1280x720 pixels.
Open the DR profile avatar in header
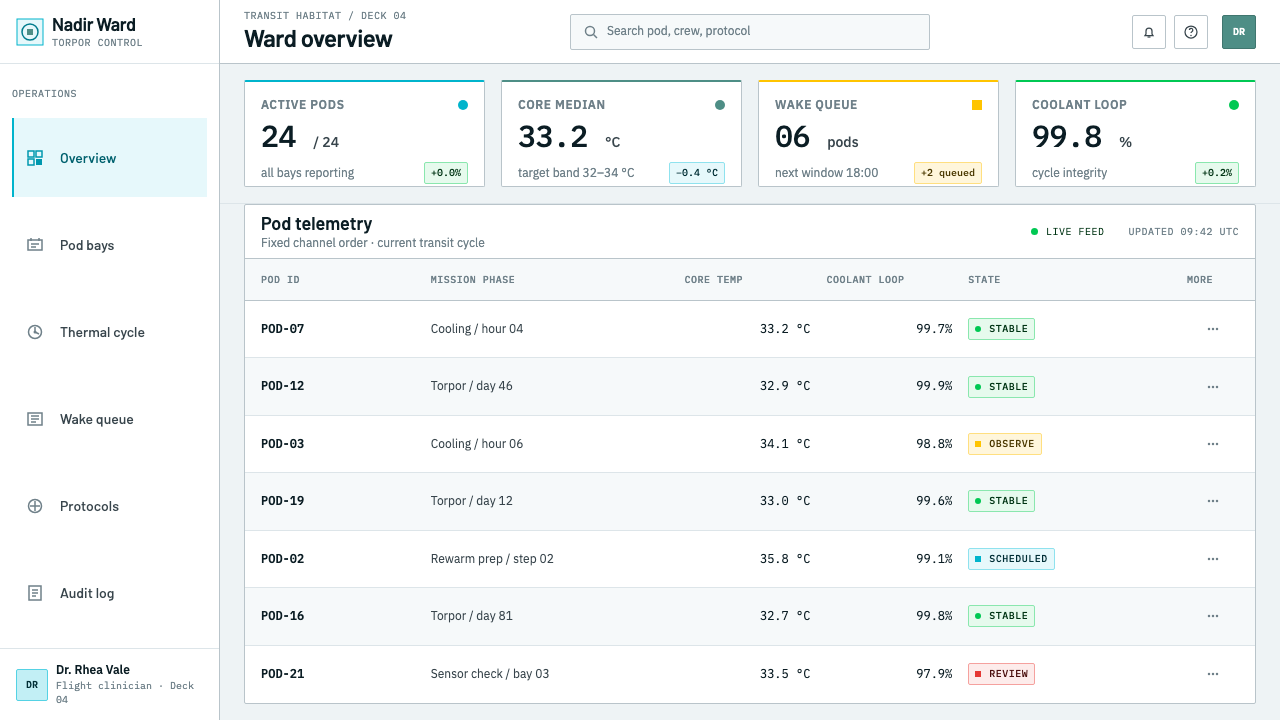point(1239,32)
